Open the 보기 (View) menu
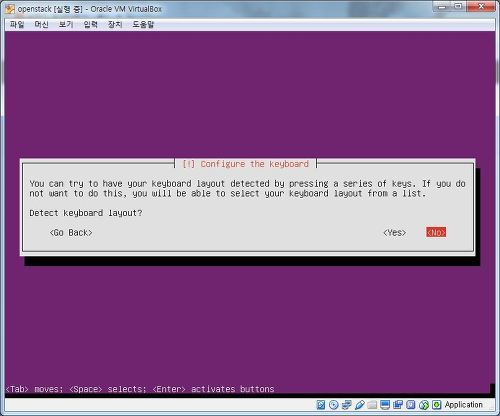500x416 pixels. tap(66, 24)
